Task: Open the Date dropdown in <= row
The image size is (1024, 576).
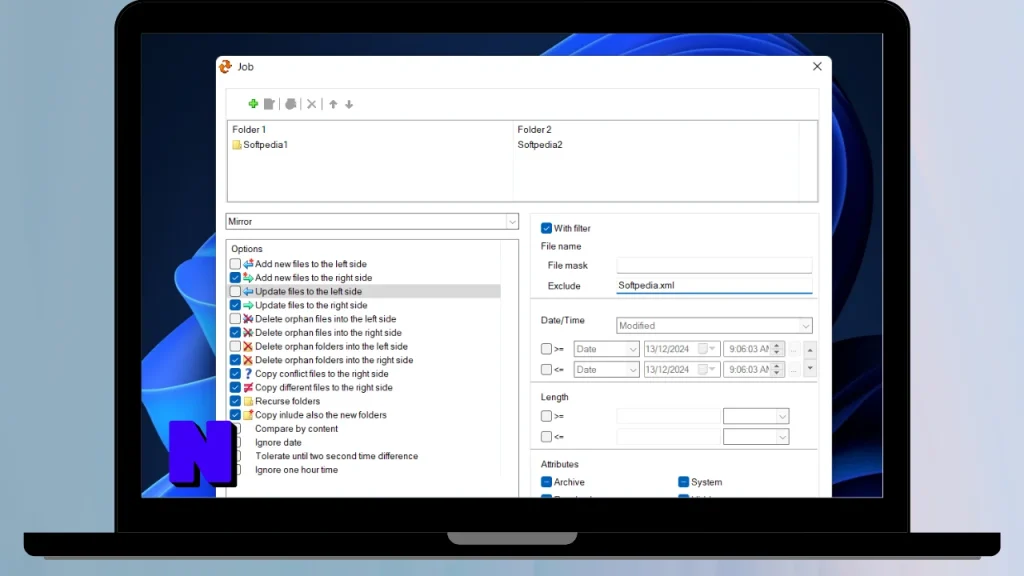Action: click(x=632, y=370)
